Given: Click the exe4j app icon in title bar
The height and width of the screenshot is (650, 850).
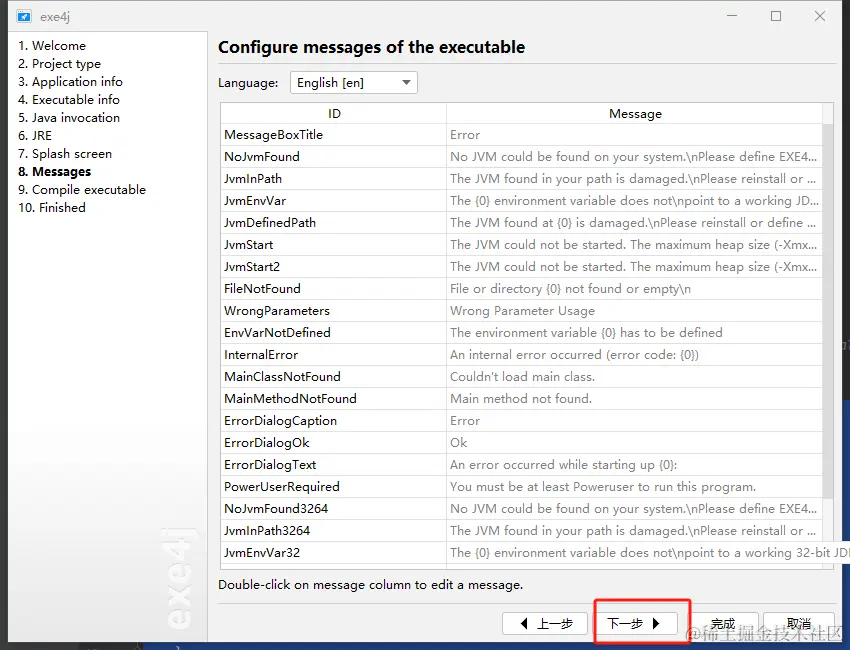Looking at the screenshot, I should (24, 16).
